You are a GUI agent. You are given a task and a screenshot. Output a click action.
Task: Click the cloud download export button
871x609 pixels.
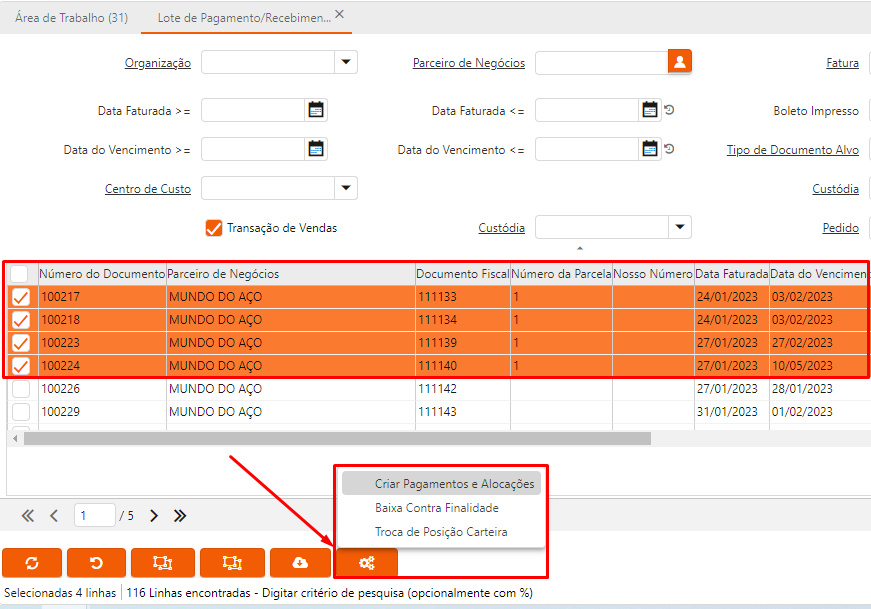tap(299, 563)
